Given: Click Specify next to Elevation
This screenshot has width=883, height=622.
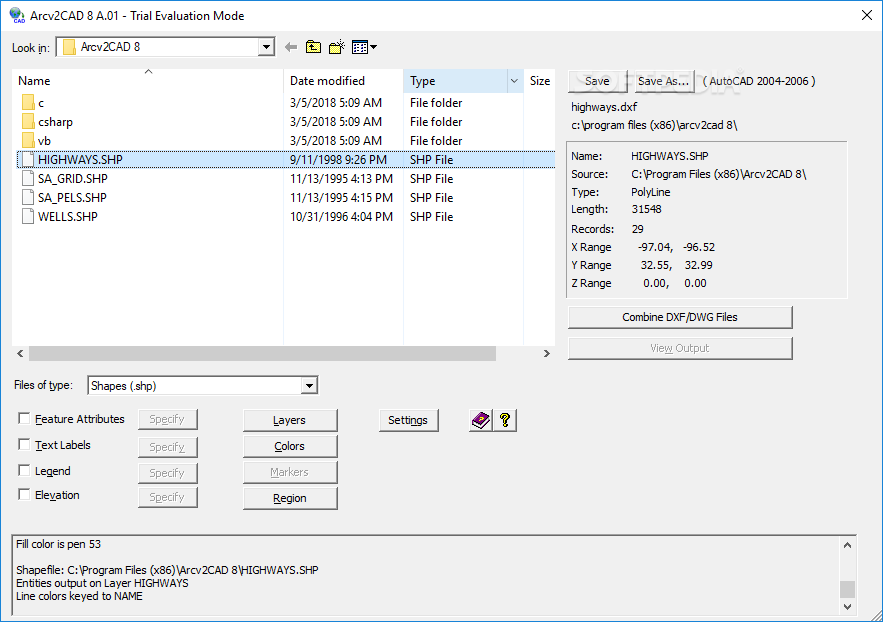Looking at the screenshot, I should [167, 497].
